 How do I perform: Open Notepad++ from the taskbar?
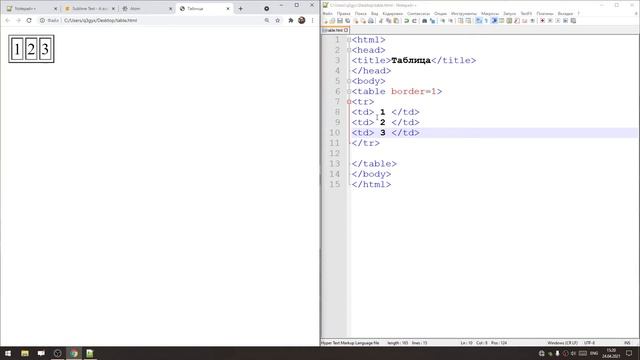click(89, 353)
